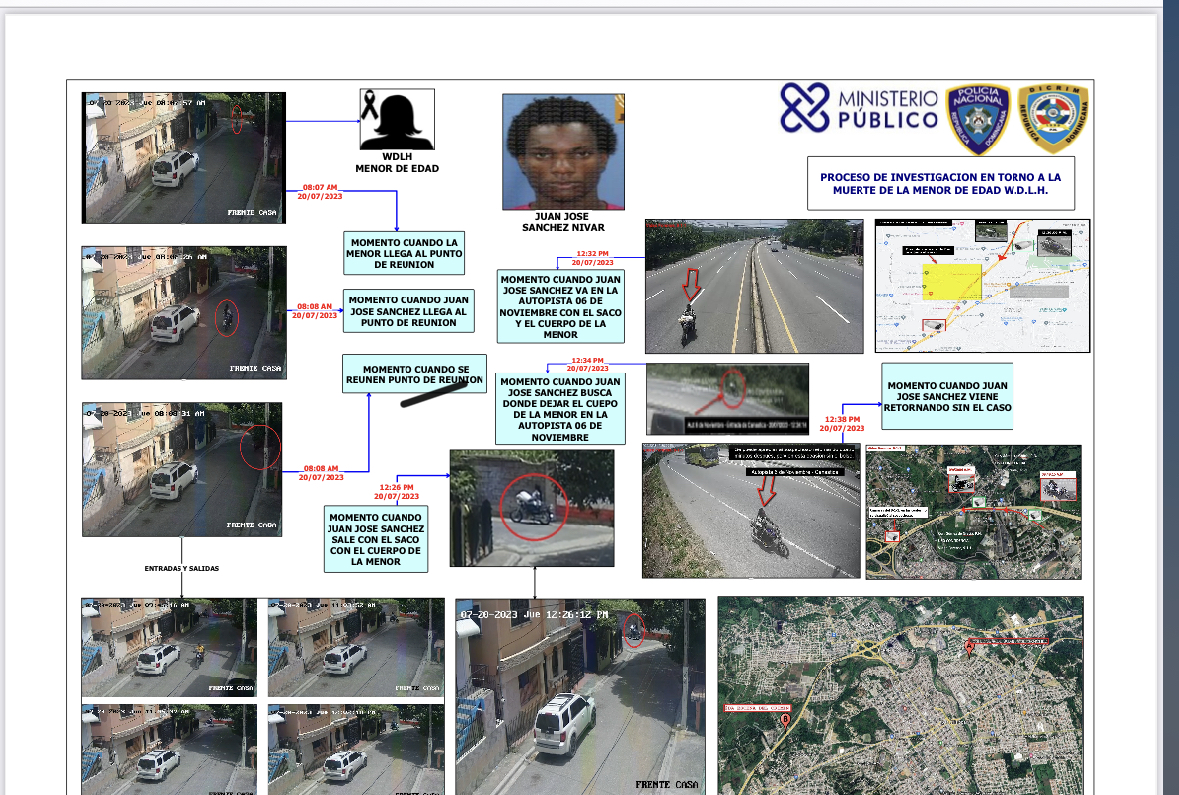Click the CCTV frame stamped 08:08:31 AM
The width and height of the screenshot is (1179, 795).
182,469
